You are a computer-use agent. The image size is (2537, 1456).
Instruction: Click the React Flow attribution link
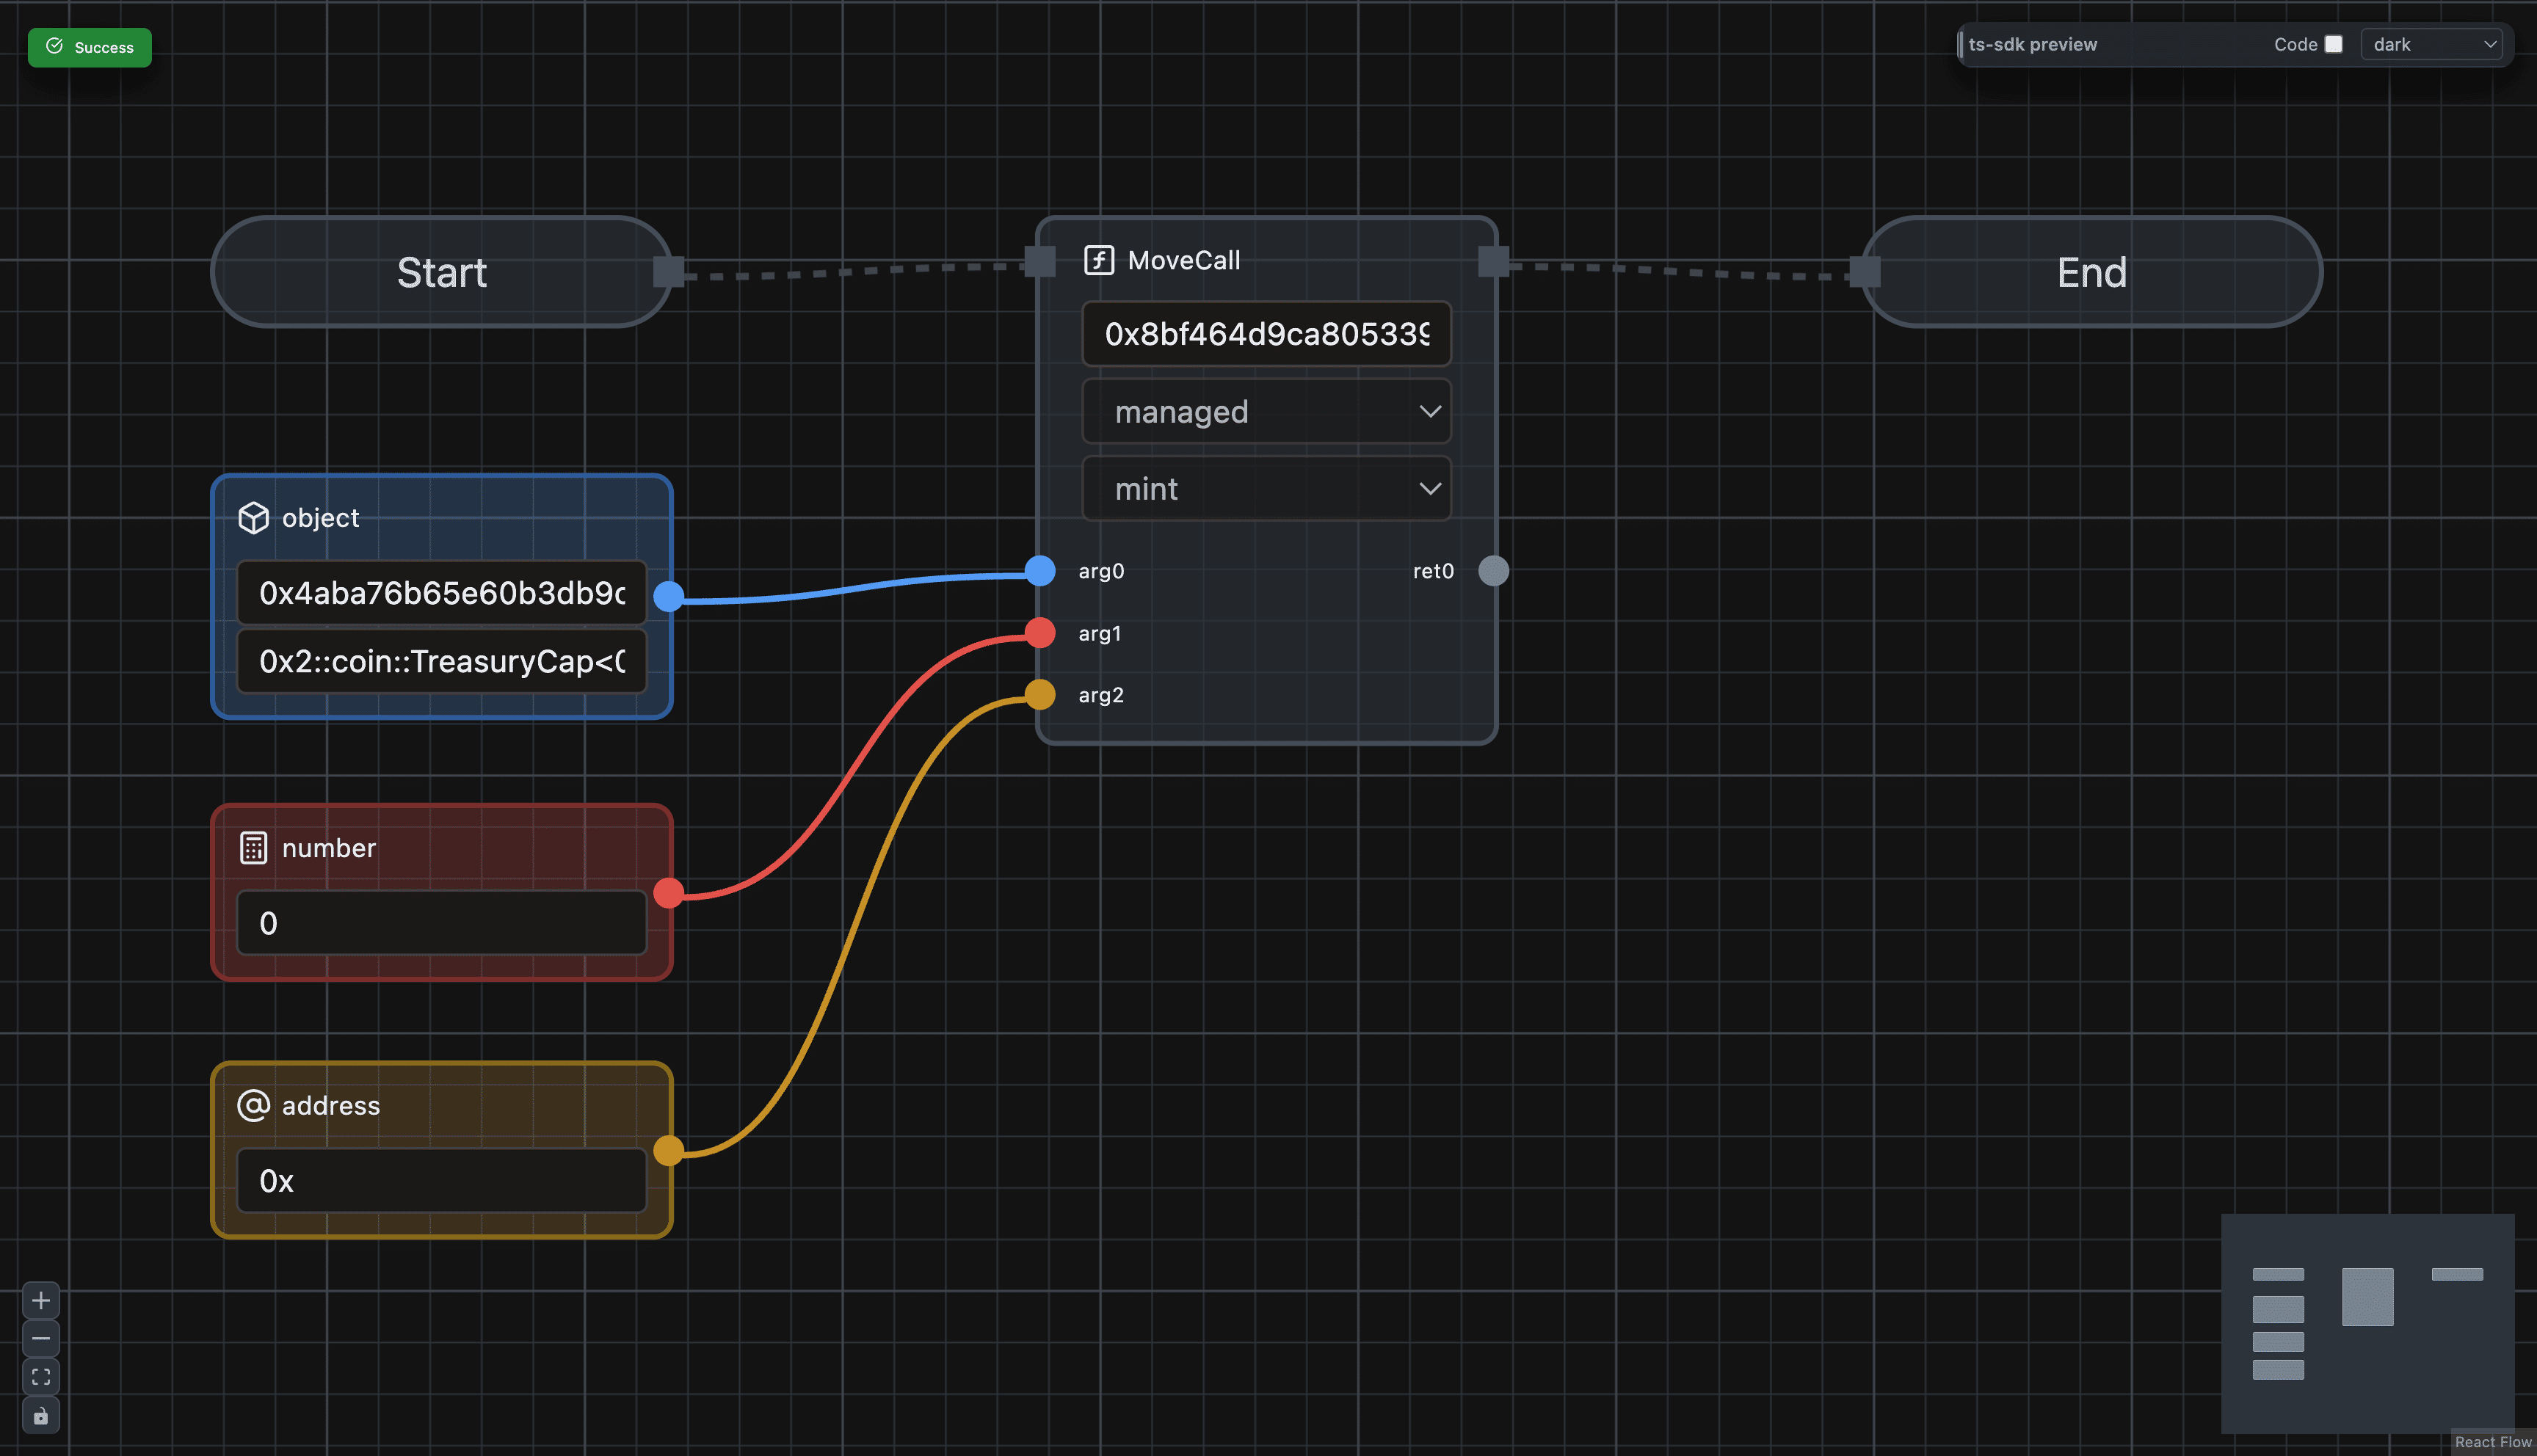coord(2492,1442)
